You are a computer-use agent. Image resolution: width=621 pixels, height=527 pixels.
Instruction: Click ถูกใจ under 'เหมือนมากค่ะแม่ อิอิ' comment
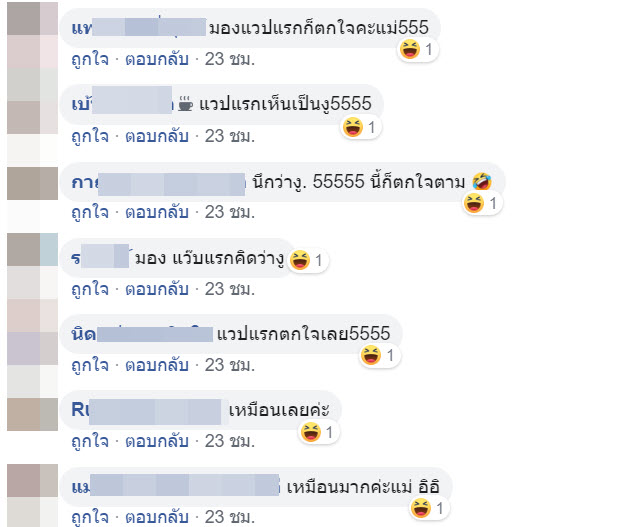coord(90,517)
